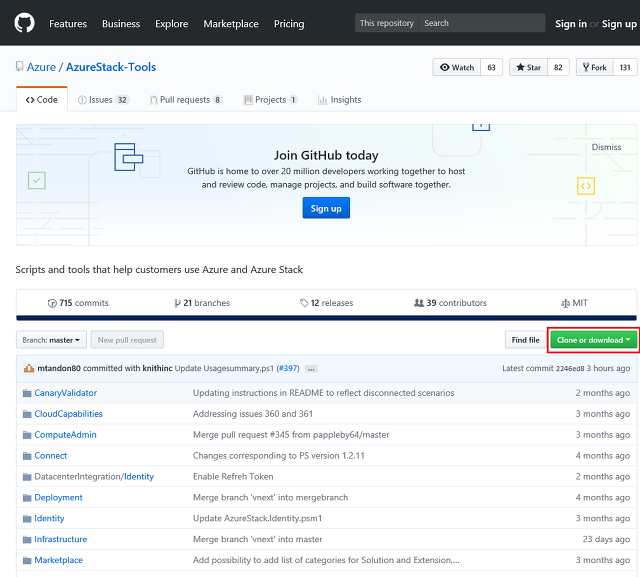
Task: Click the Identity folder icon
Action: 27,519
